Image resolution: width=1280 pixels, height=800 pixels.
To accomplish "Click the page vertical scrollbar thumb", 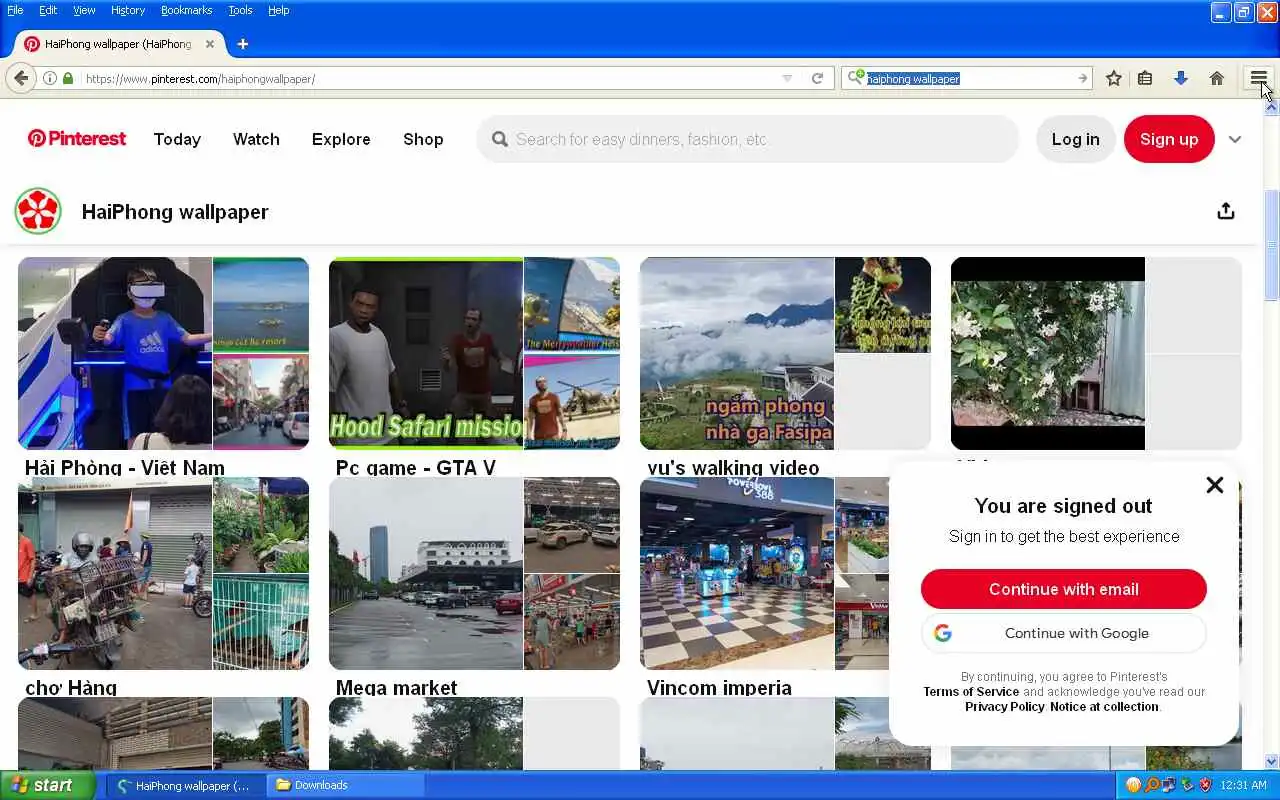I will pos(1271,245).
